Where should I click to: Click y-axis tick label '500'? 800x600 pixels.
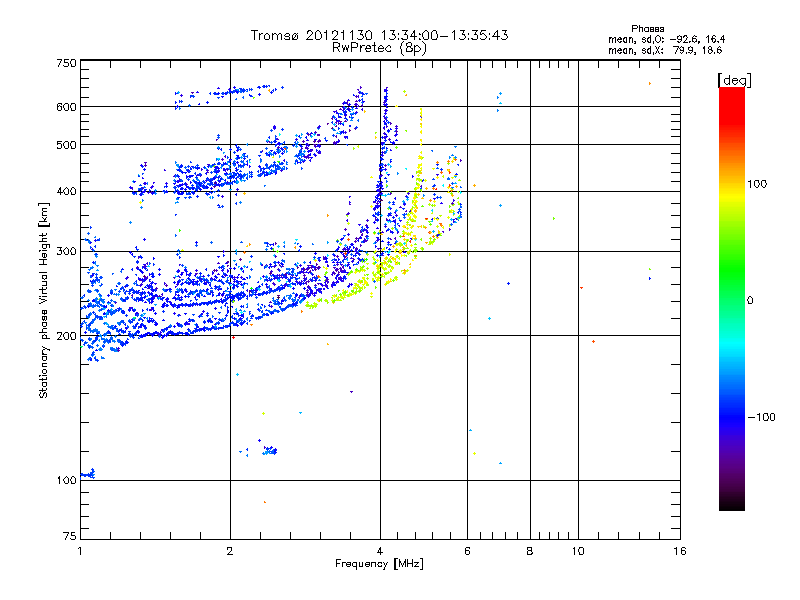[66, 145]
